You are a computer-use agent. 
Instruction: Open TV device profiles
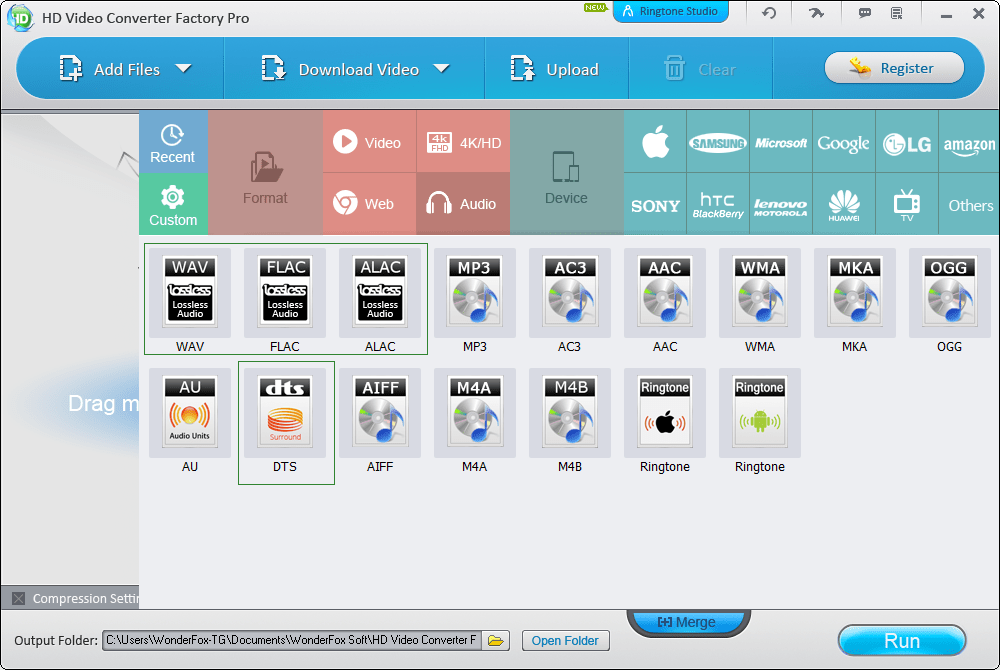[x=907, y=204]
